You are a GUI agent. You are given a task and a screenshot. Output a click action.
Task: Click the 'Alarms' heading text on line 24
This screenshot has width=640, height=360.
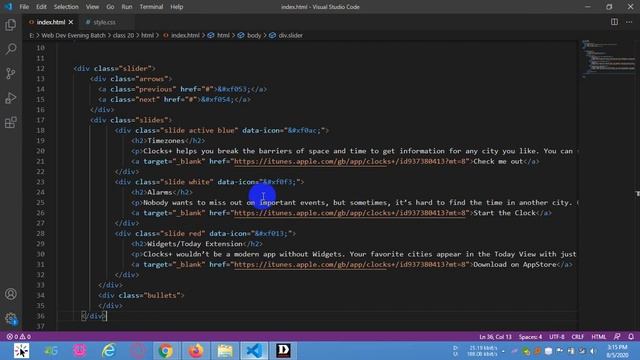pos(160,192)
